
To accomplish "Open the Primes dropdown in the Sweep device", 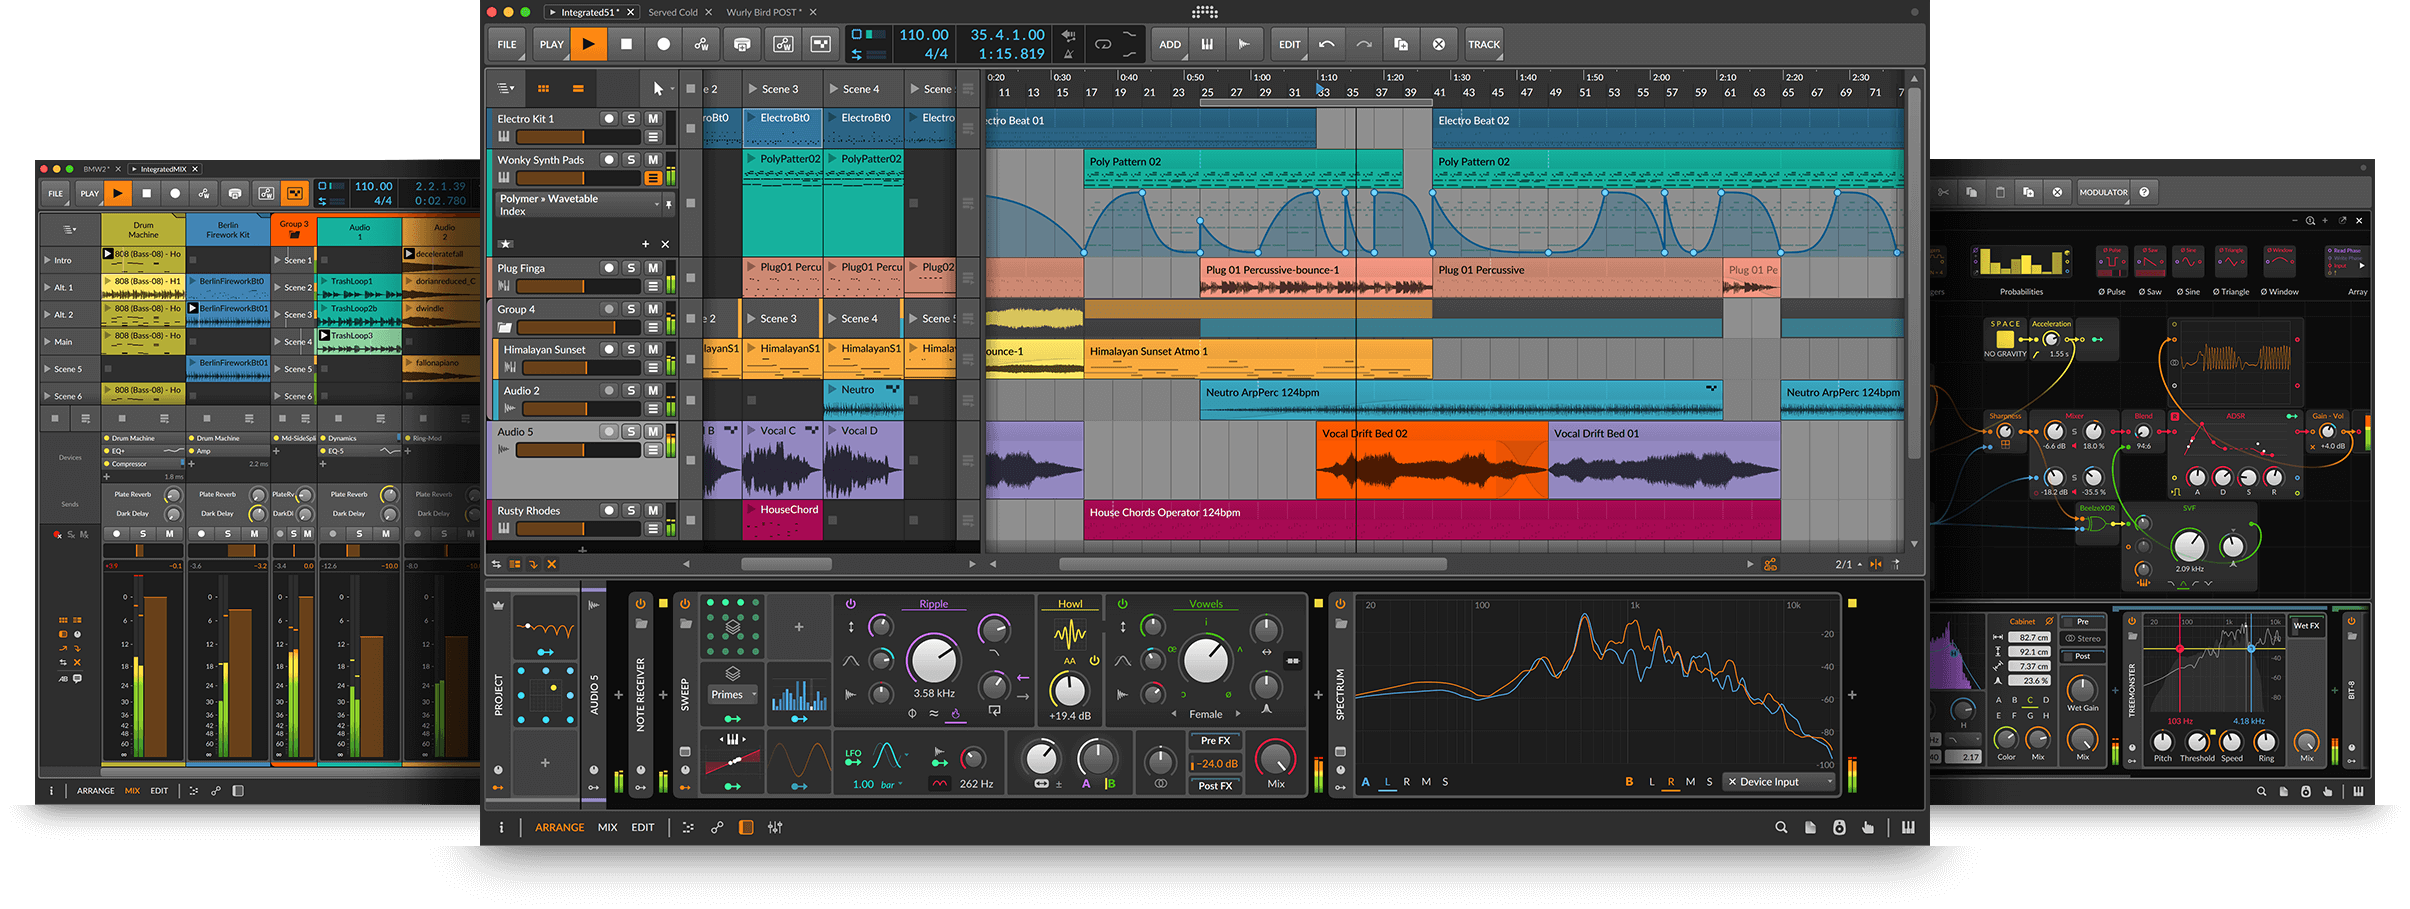I will (x=731, y=694).
